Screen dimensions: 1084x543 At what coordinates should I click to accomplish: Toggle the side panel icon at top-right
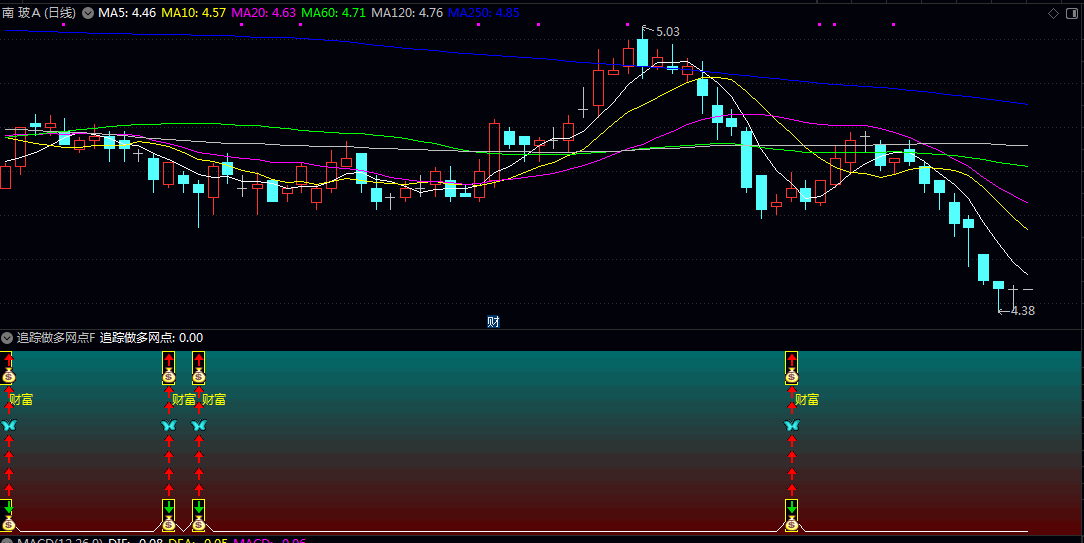(1070, 13)
